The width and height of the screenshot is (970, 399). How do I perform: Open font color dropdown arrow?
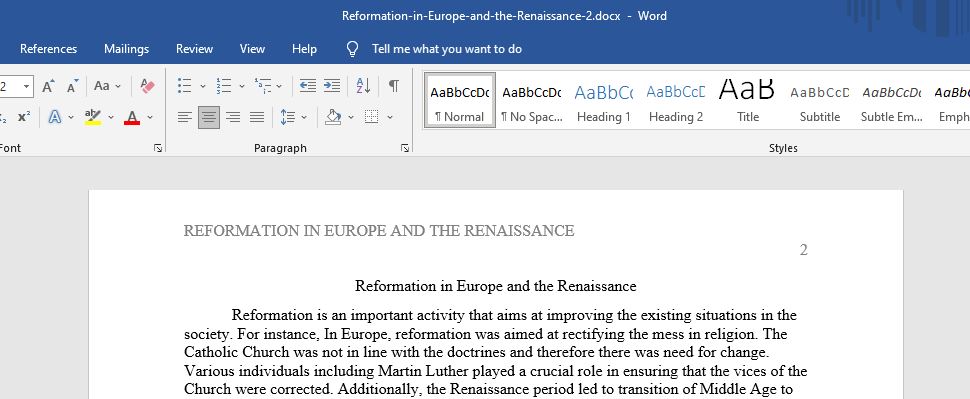click(x=150, y=117)
